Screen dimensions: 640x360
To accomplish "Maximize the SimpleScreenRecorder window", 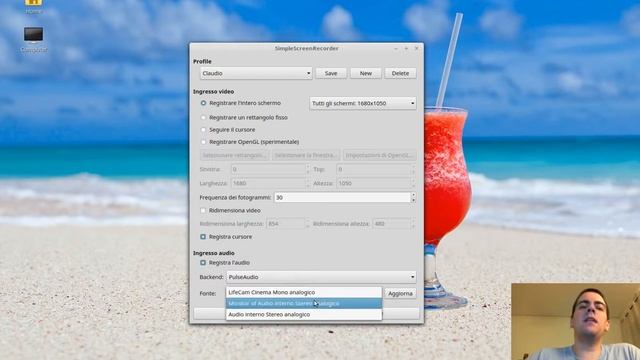I will tap(406, 49).
